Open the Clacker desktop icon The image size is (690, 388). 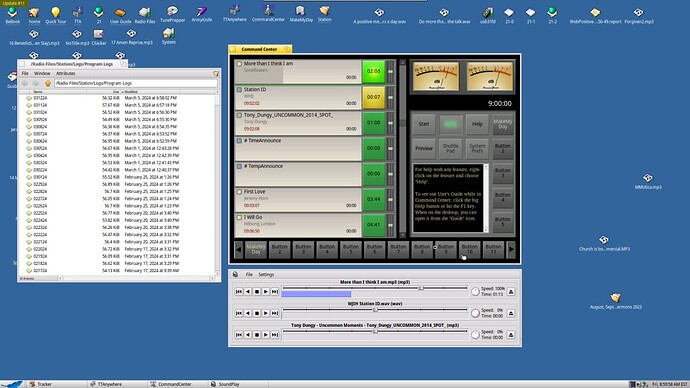coord(99,37)
